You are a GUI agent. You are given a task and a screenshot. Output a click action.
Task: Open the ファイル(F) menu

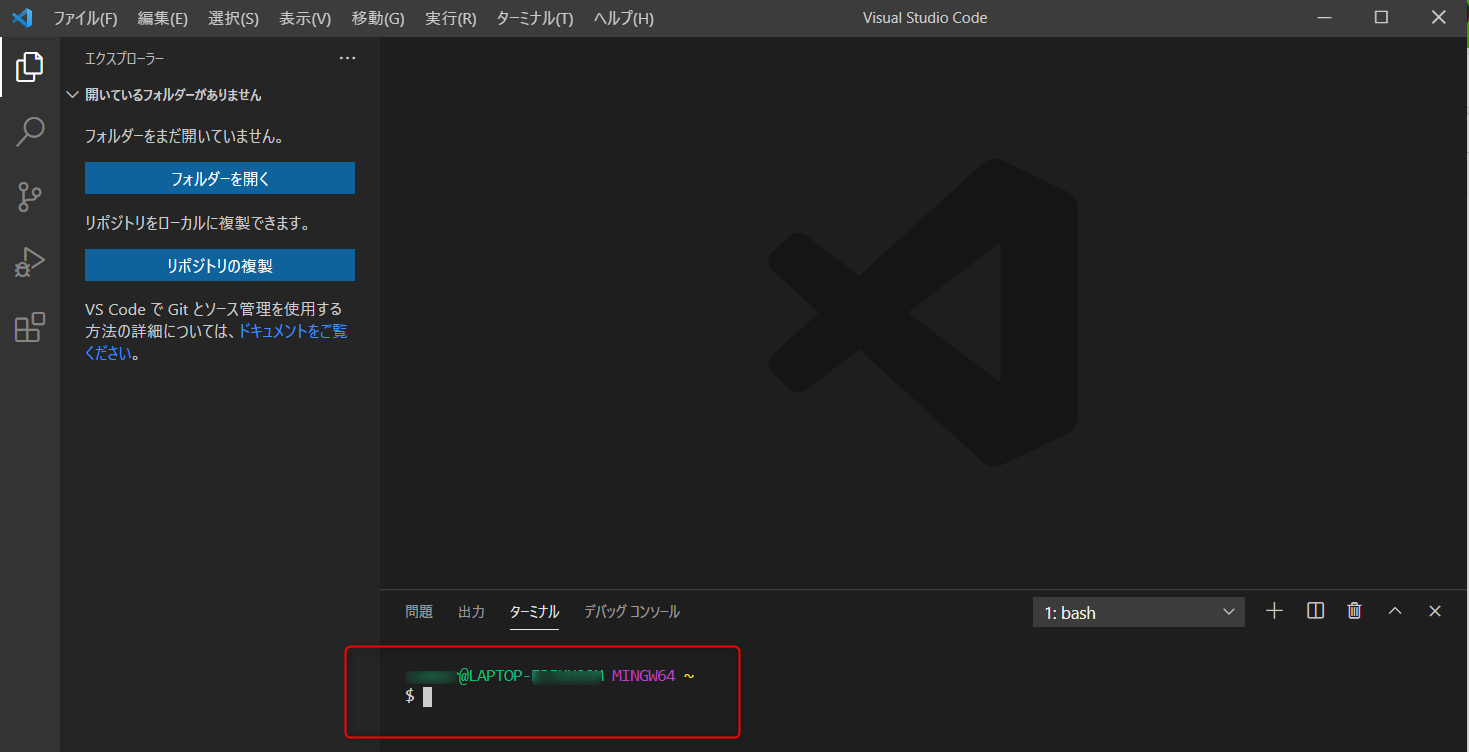85,18
